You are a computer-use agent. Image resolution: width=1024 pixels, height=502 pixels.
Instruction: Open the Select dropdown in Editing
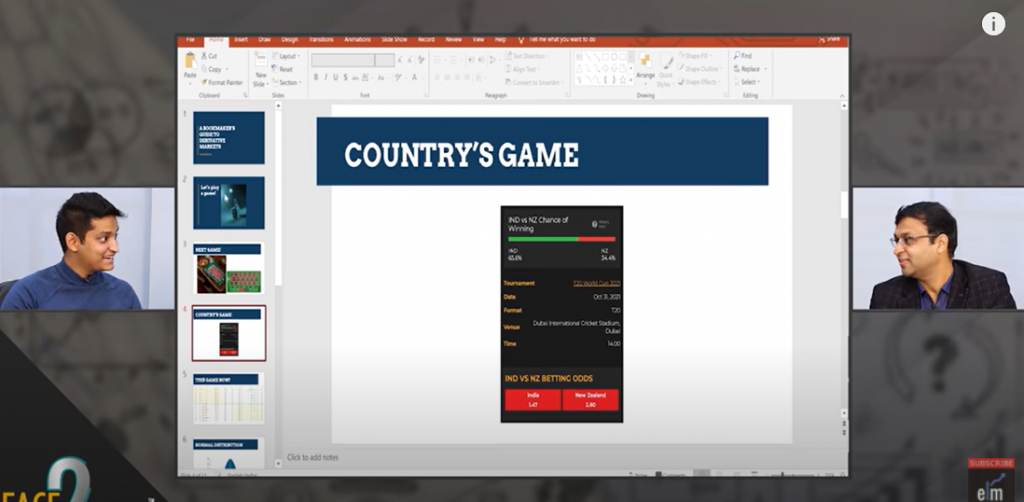pos(744,82)
